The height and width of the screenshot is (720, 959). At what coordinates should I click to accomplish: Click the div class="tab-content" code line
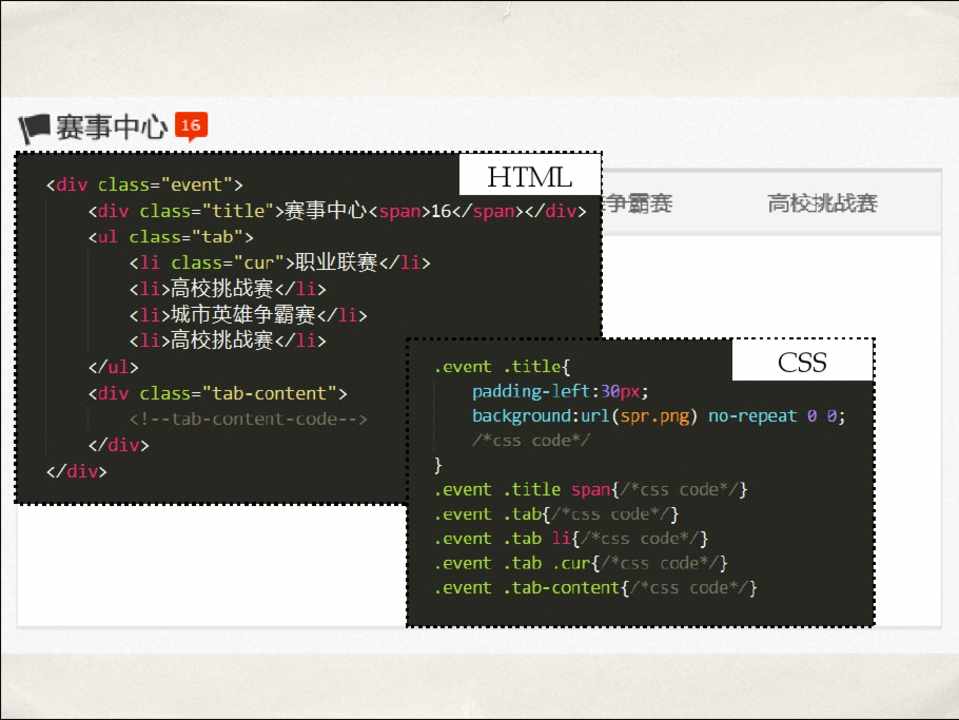click(x=217, y=393)
